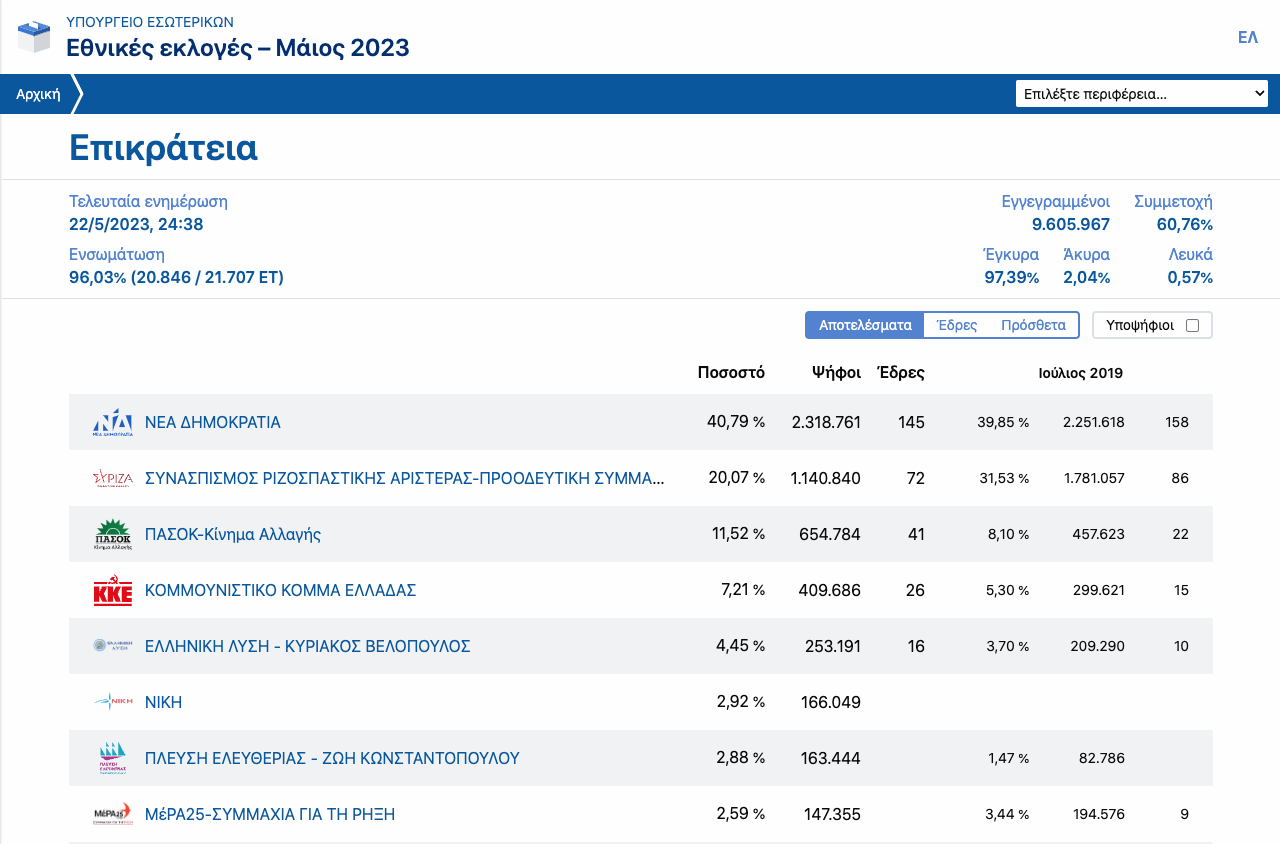Open ΜέΡΑ25-ΣΥΜΜΑΧΙΑ ΓΙΑ ΤΗ ΡΗΞΗ link
This screenshot has height=844, width=1280.
(270, 814)
